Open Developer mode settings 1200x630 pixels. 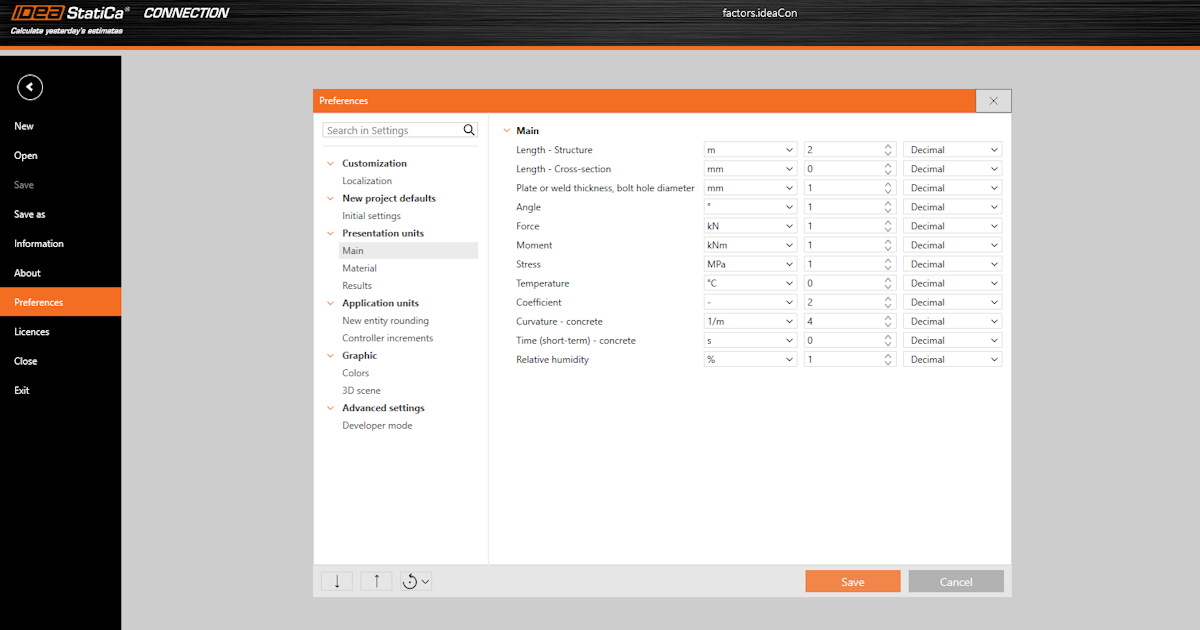coord(377,425)
